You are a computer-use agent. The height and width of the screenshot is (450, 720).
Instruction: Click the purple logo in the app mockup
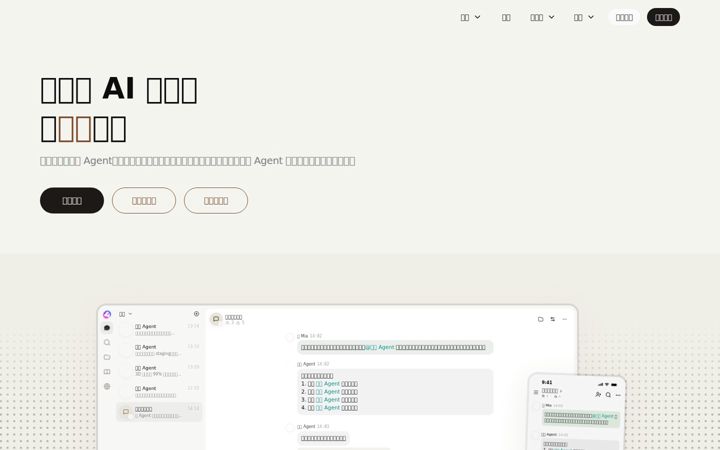click(107, 315)
